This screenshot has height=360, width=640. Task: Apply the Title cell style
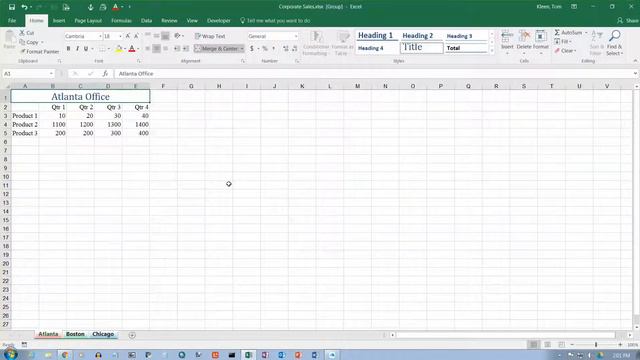tap(422, 48)
